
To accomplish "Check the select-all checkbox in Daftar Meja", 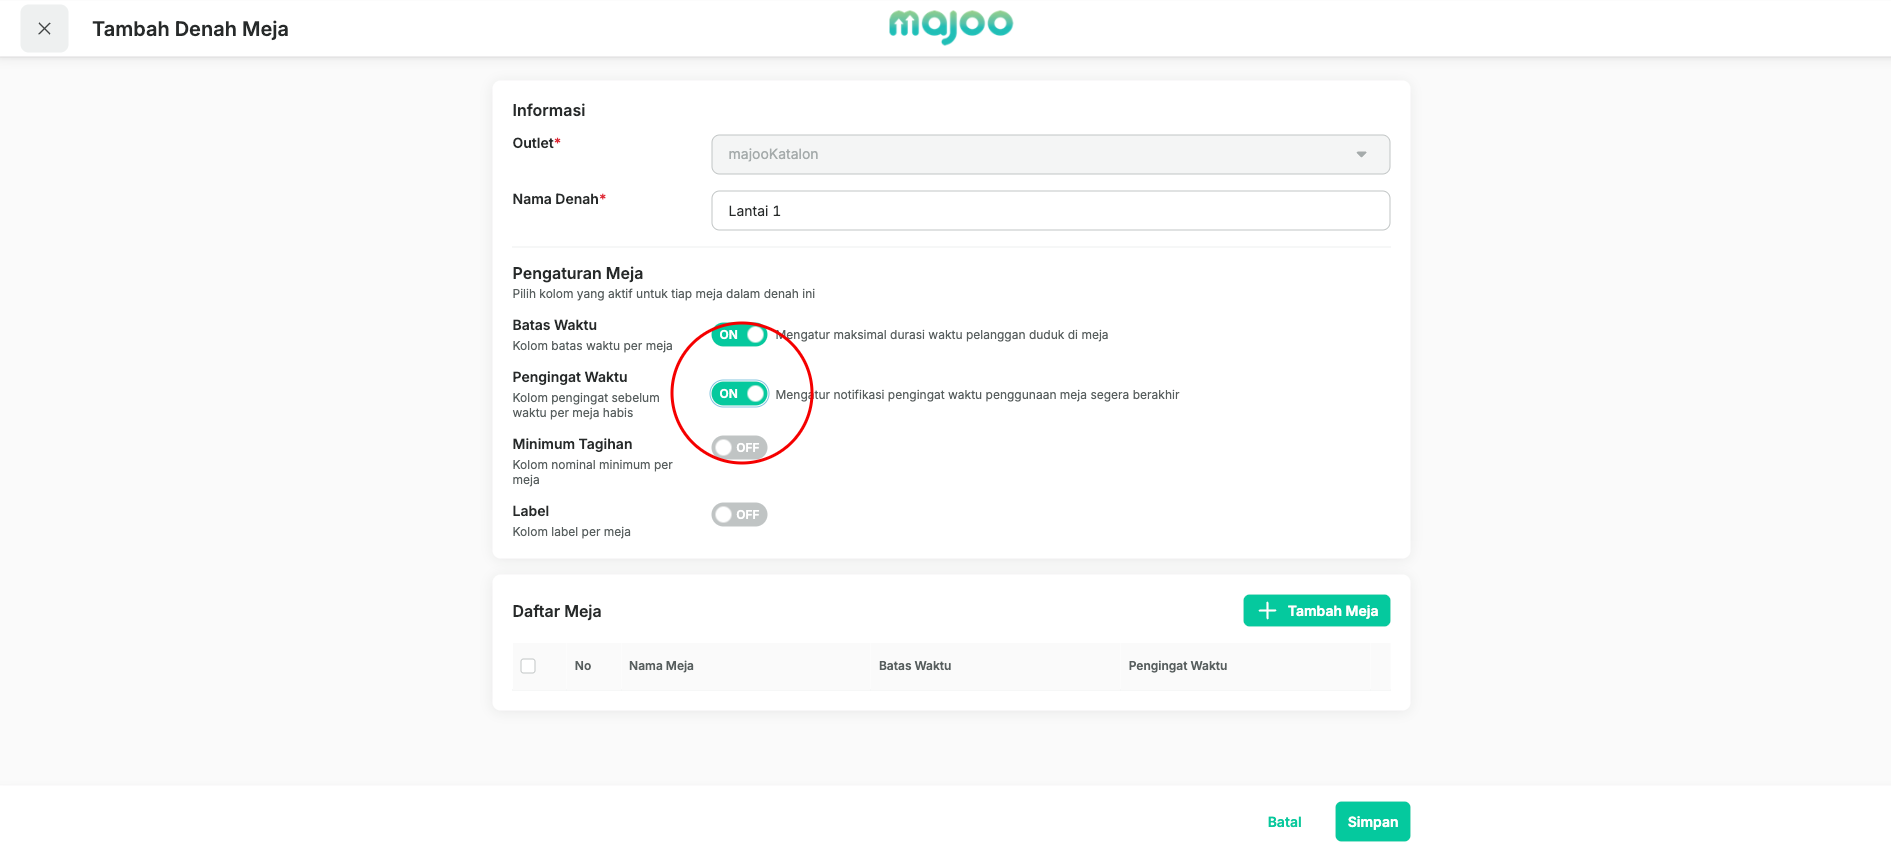I will coord(528,666).
